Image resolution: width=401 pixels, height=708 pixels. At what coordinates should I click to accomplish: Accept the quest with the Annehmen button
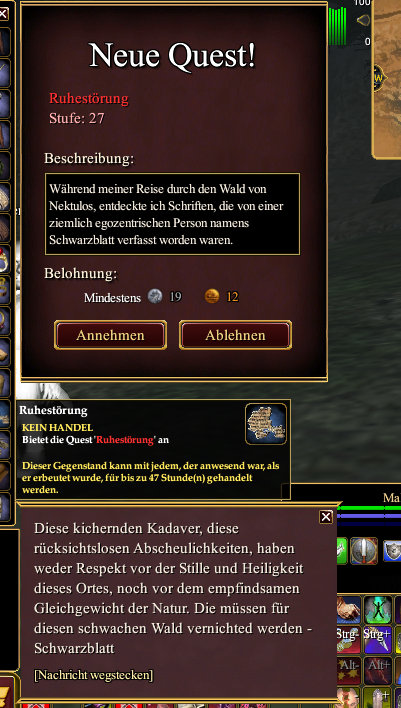[x=111, y=335]
